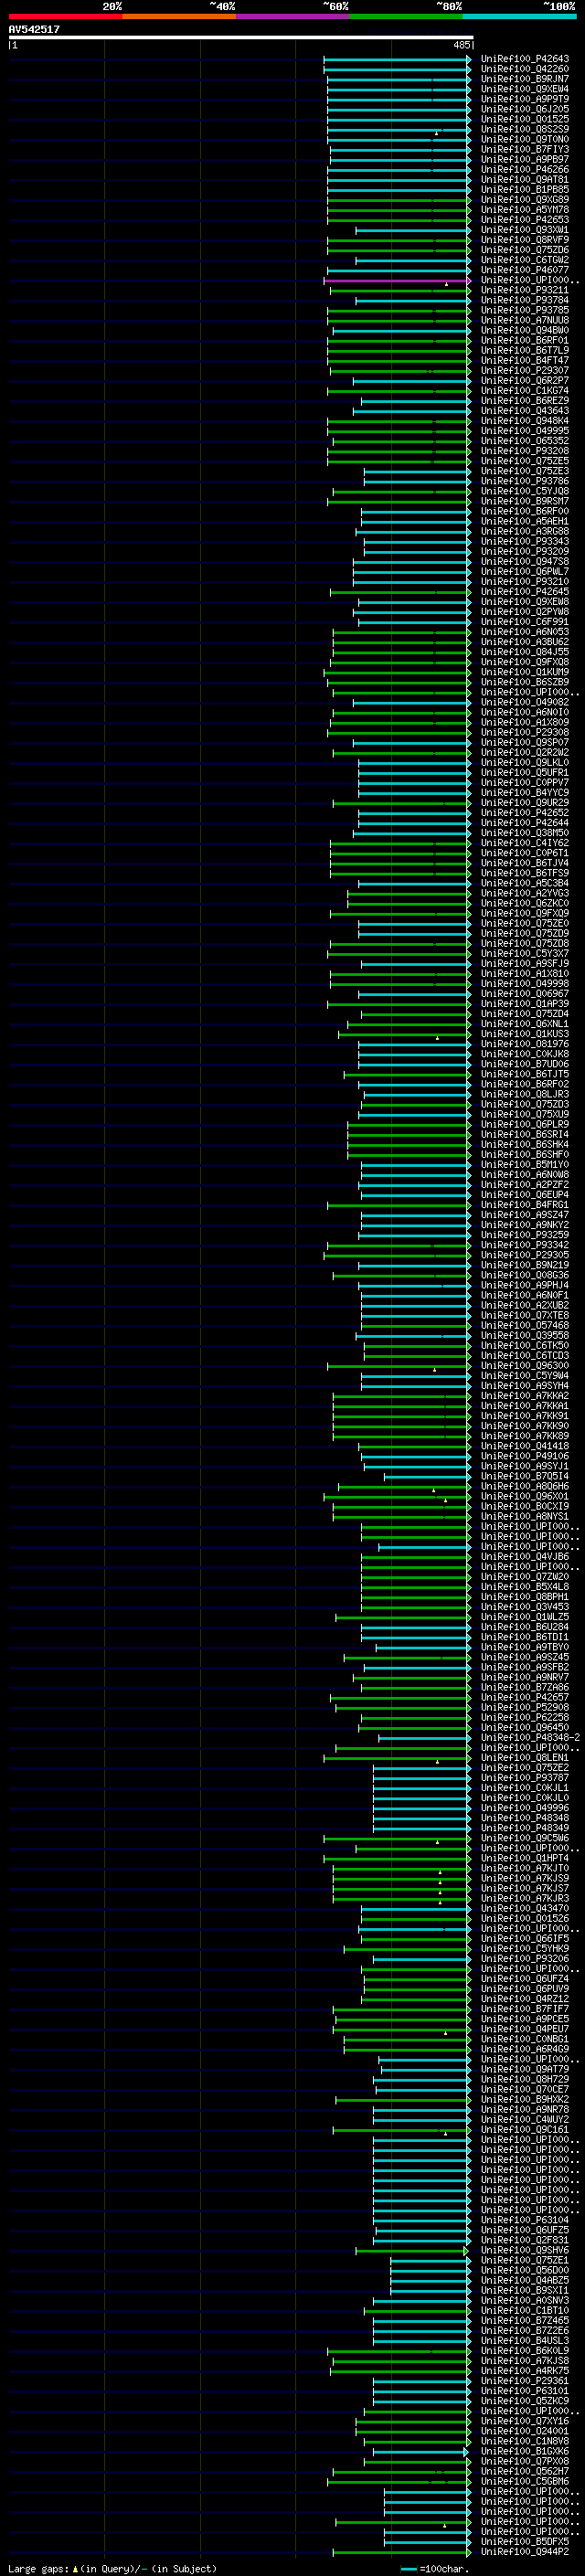Click the green ~80% identity legend segment

[406, 16]
